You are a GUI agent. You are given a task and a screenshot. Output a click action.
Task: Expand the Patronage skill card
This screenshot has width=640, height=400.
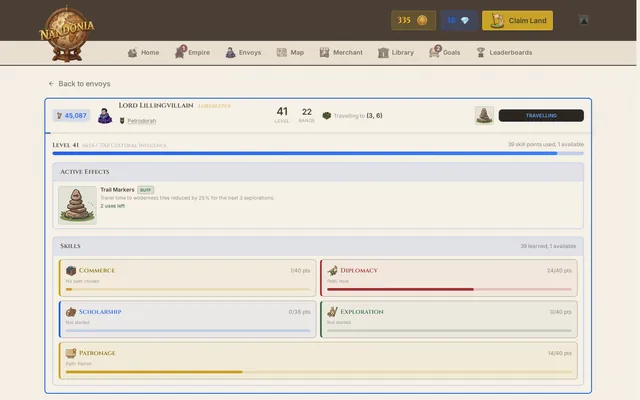point(318,361)
